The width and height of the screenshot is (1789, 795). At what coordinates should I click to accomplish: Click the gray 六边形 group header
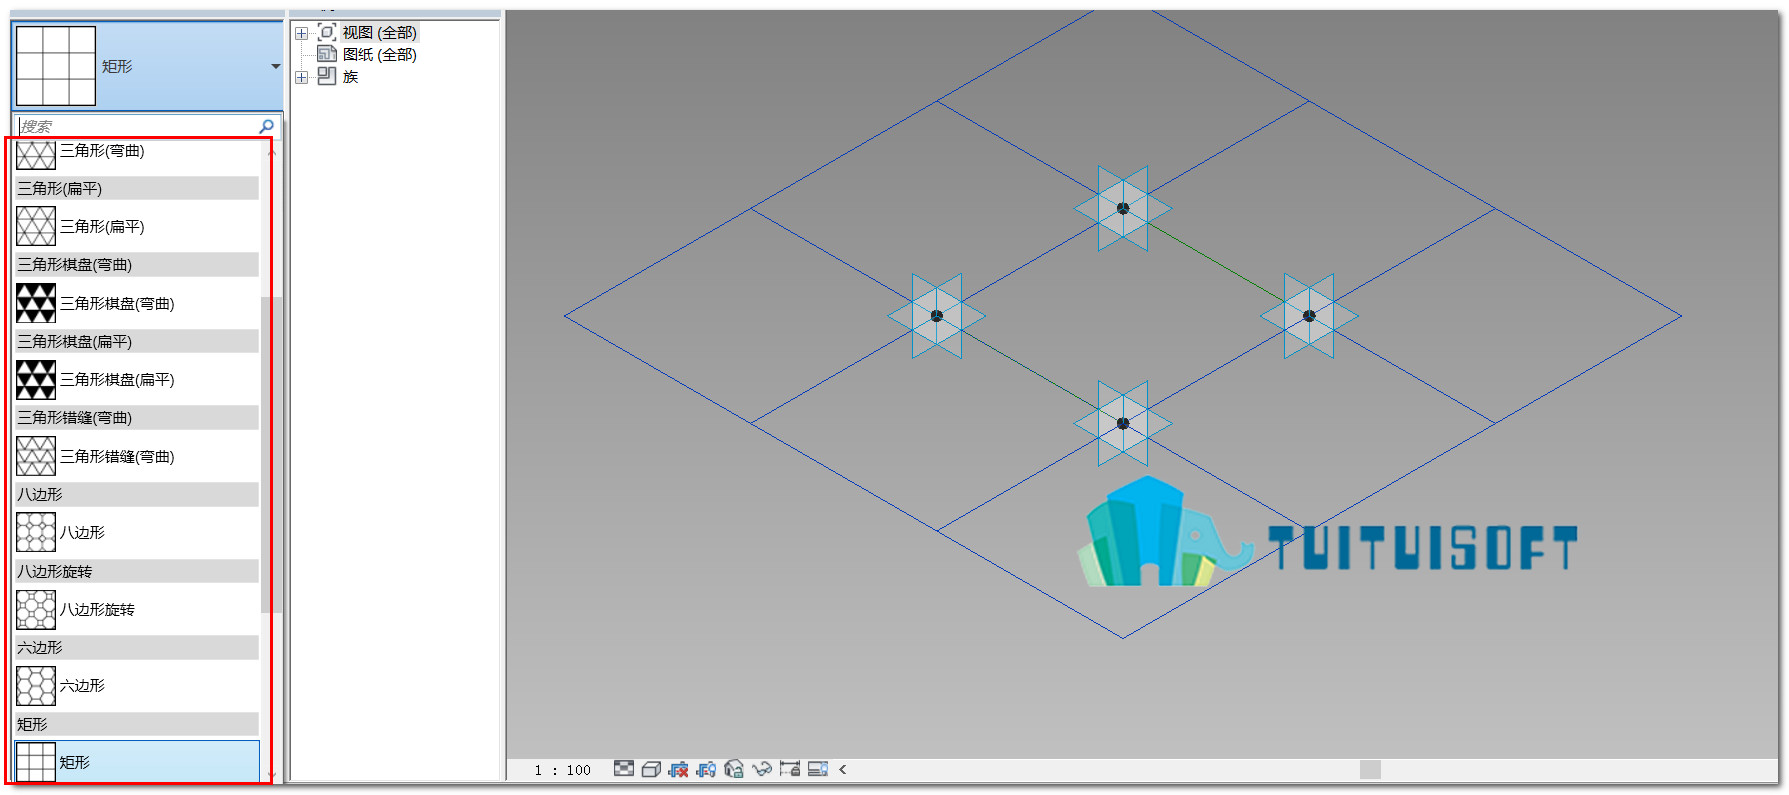(x=137, y=647)
